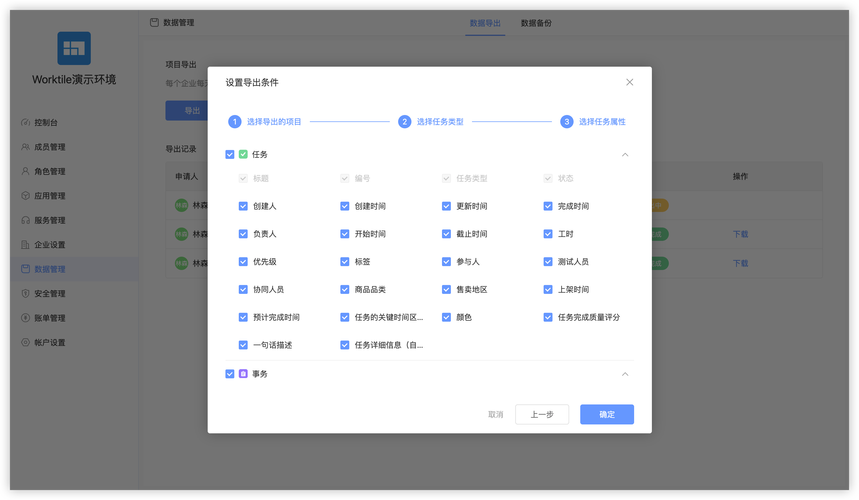Screen dimensions: 859x500
Task: Uncheck the 上架时间 checkbox
Action: (548, 289)
